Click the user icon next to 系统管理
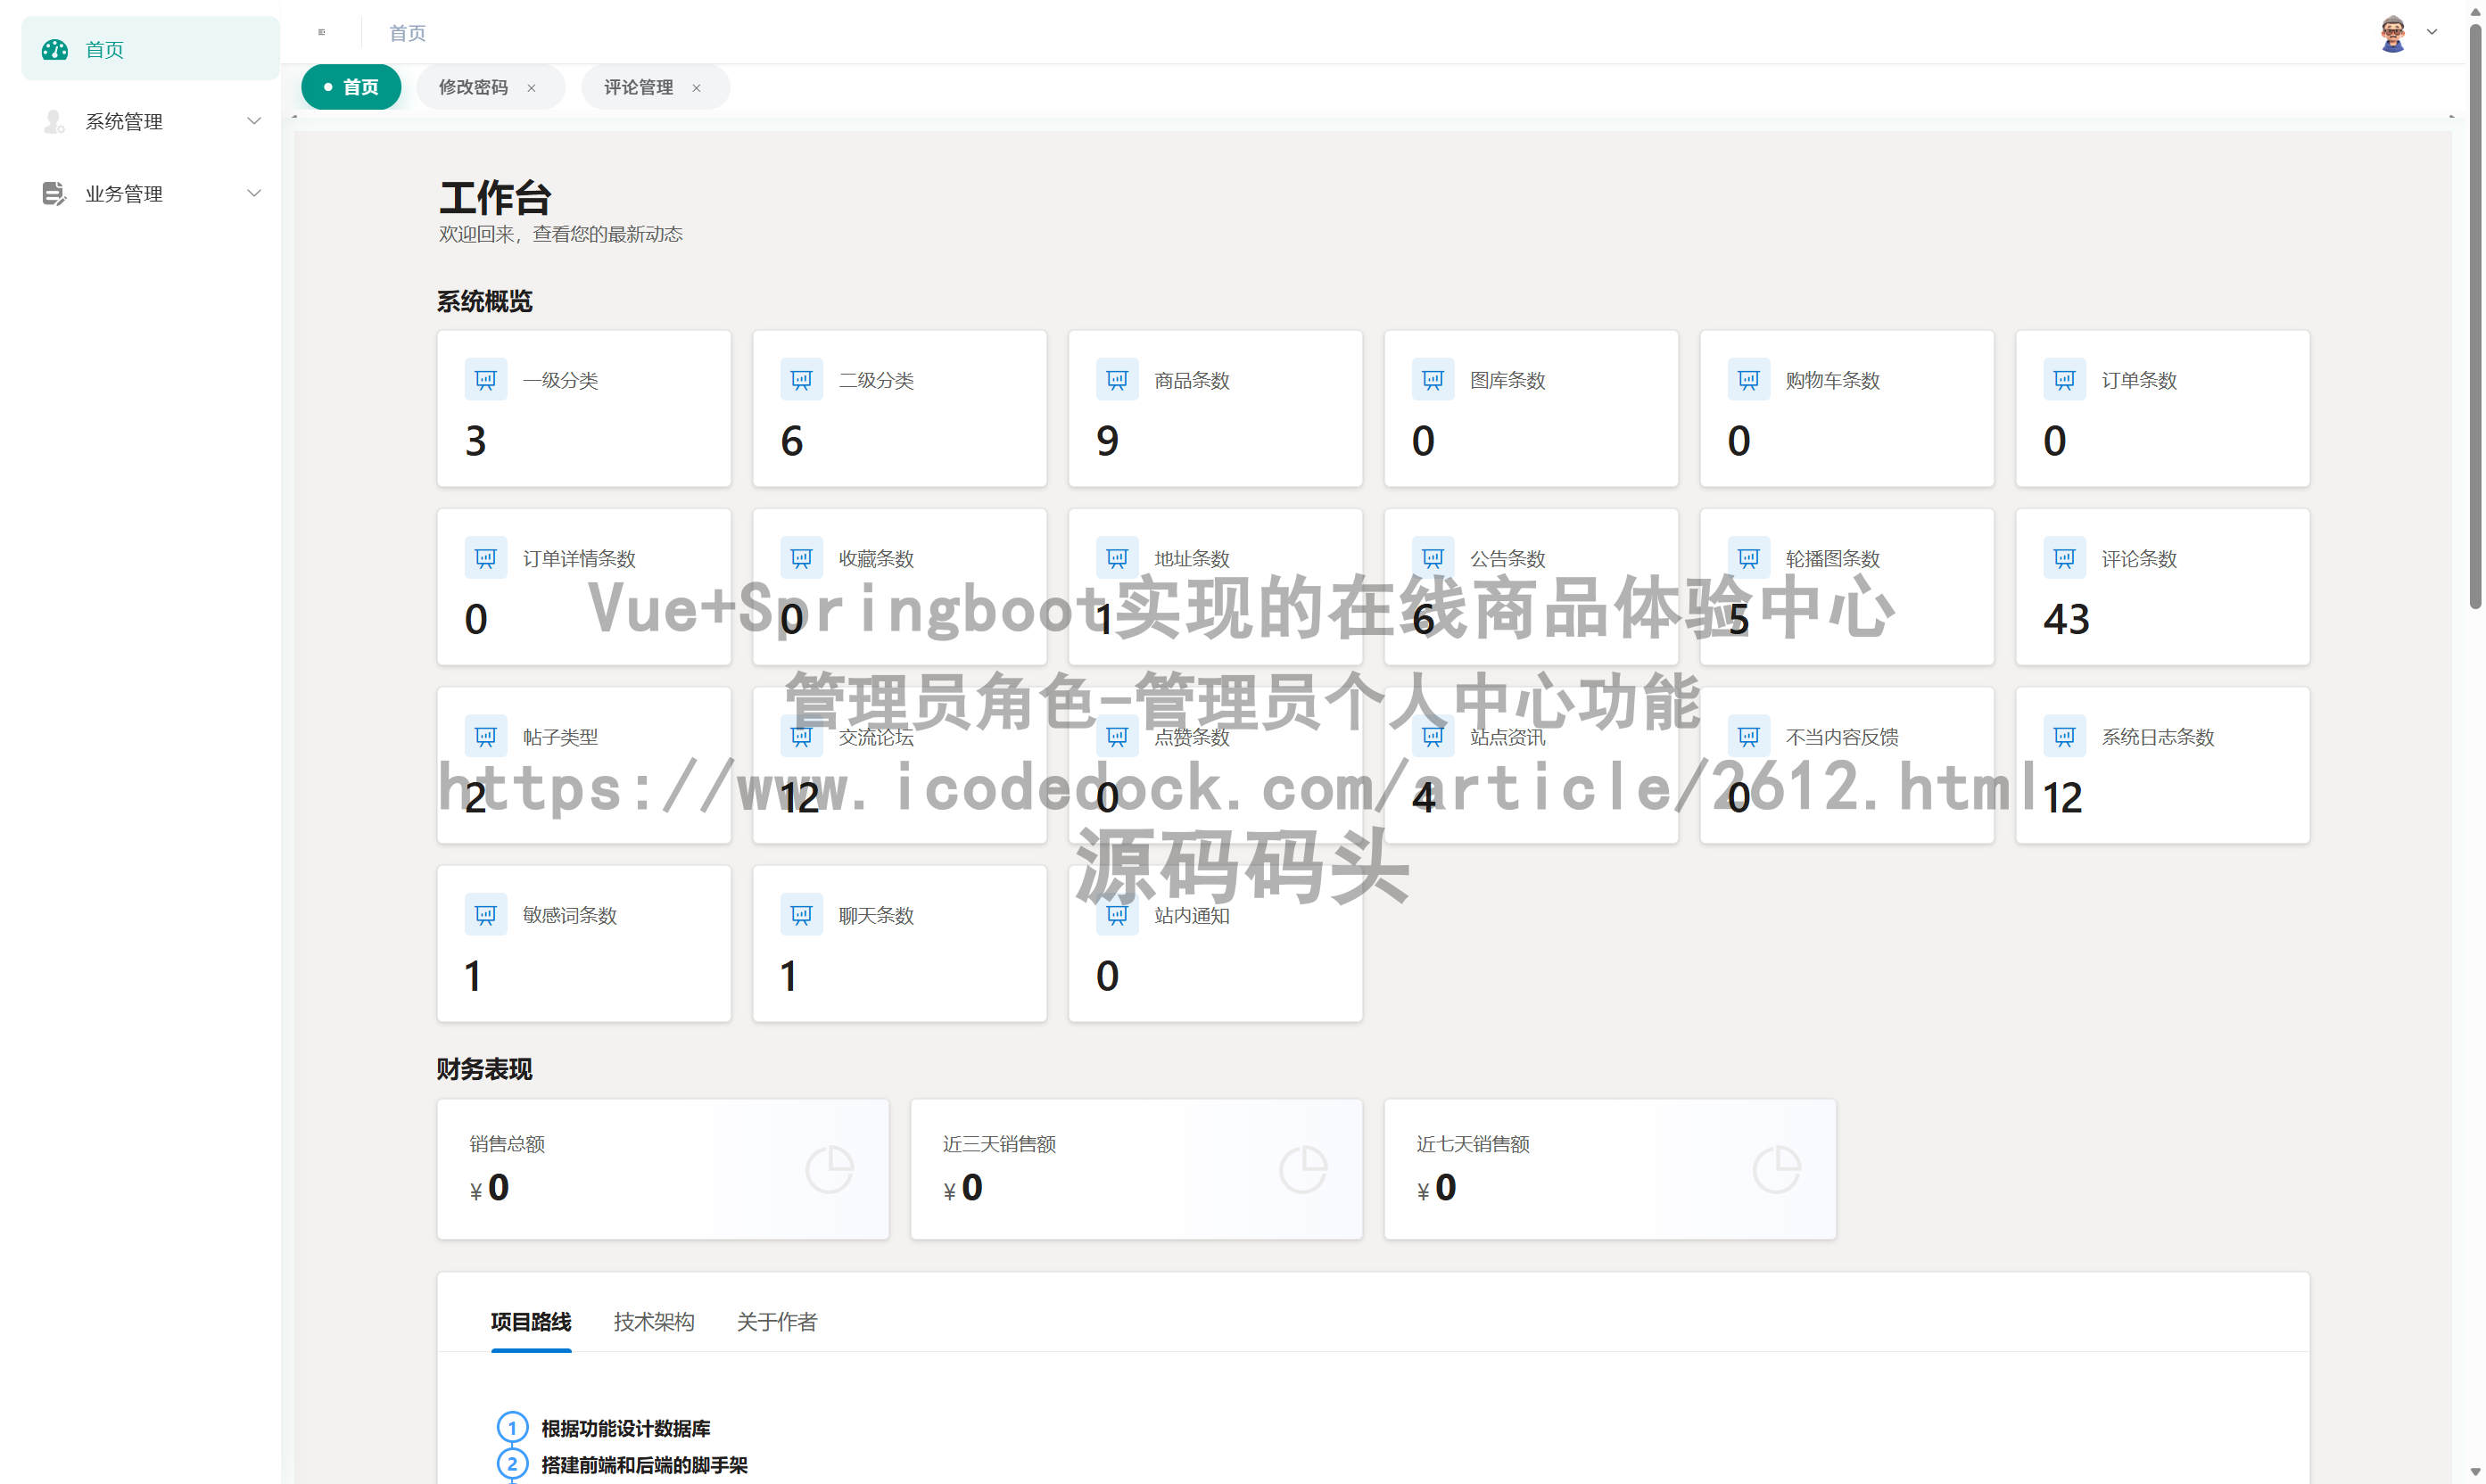The height and width of the screenshot is (1484, 2486). [54, 121]
